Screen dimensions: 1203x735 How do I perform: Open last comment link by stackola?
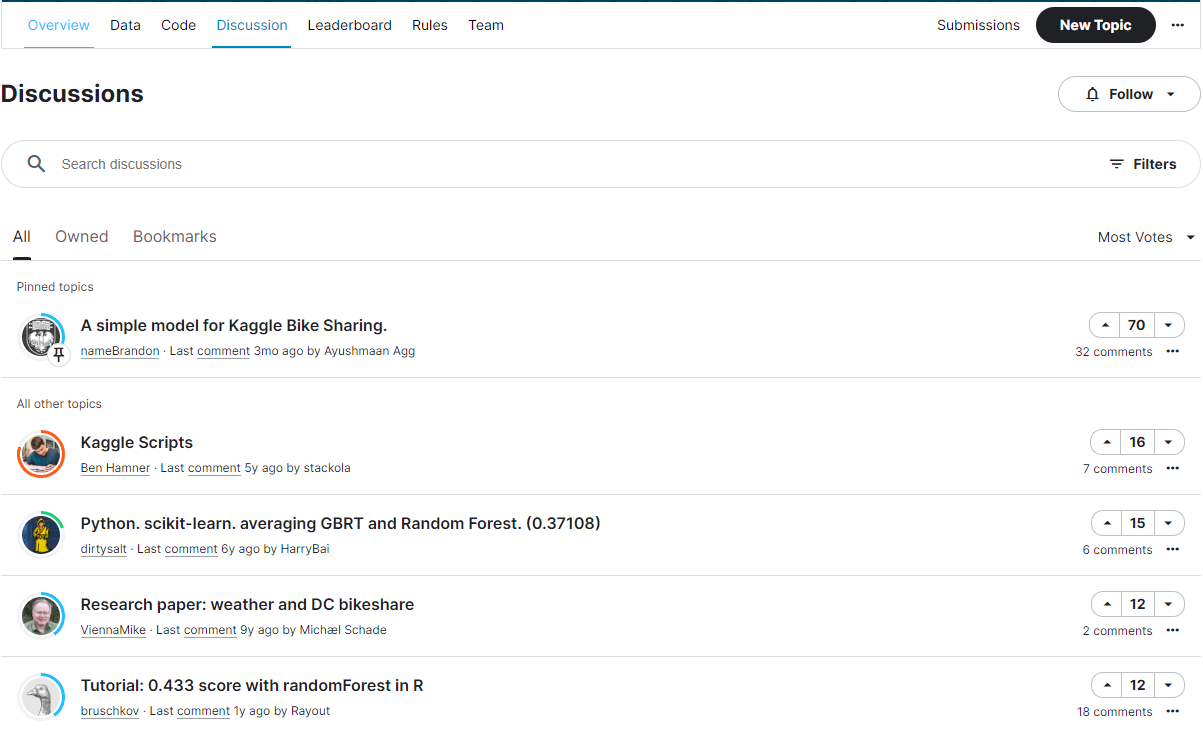pos(214,468)
